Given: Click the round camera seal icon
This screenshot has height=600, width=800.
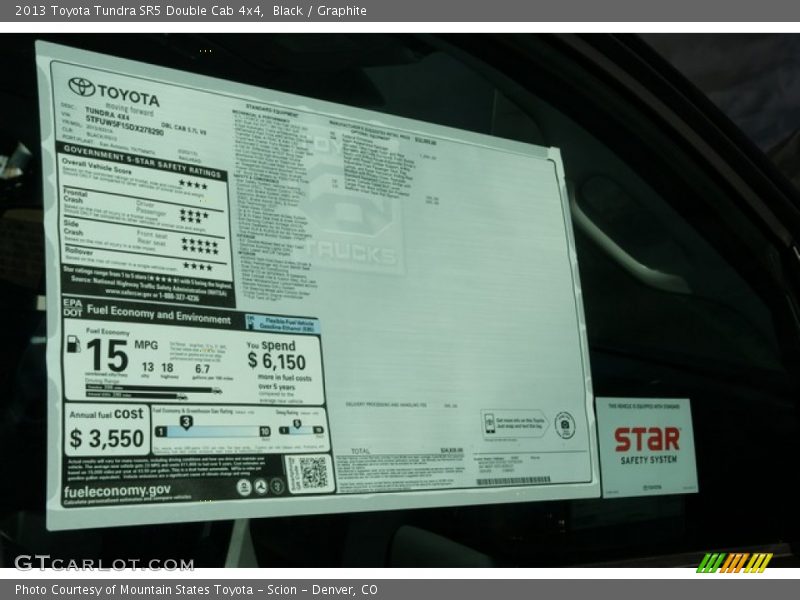Looking at the screenshot, I should pyautogui.click(x=564, y=425).
